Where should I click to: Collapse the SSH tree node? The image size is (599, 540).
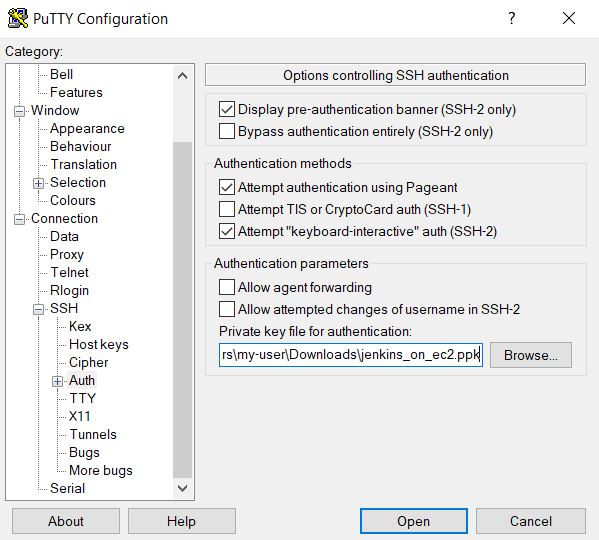[x=38, y=309]
